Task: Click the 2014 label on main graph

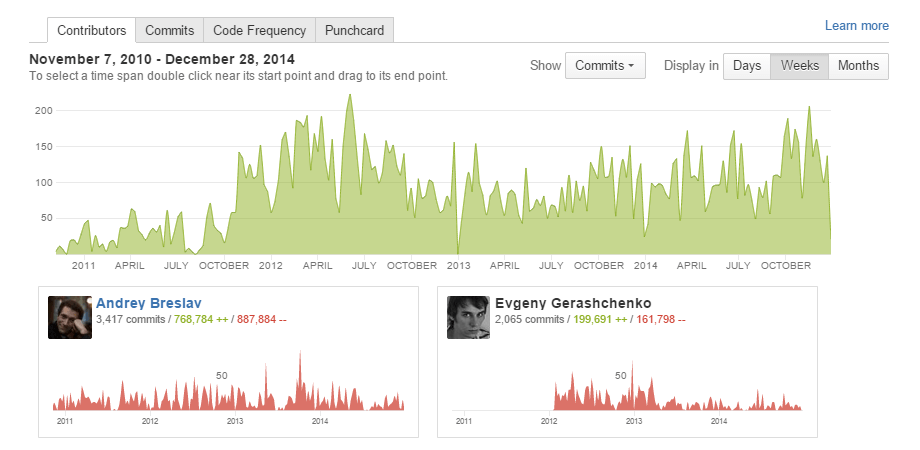Action: pyautogui.click(x=645, y=266)
